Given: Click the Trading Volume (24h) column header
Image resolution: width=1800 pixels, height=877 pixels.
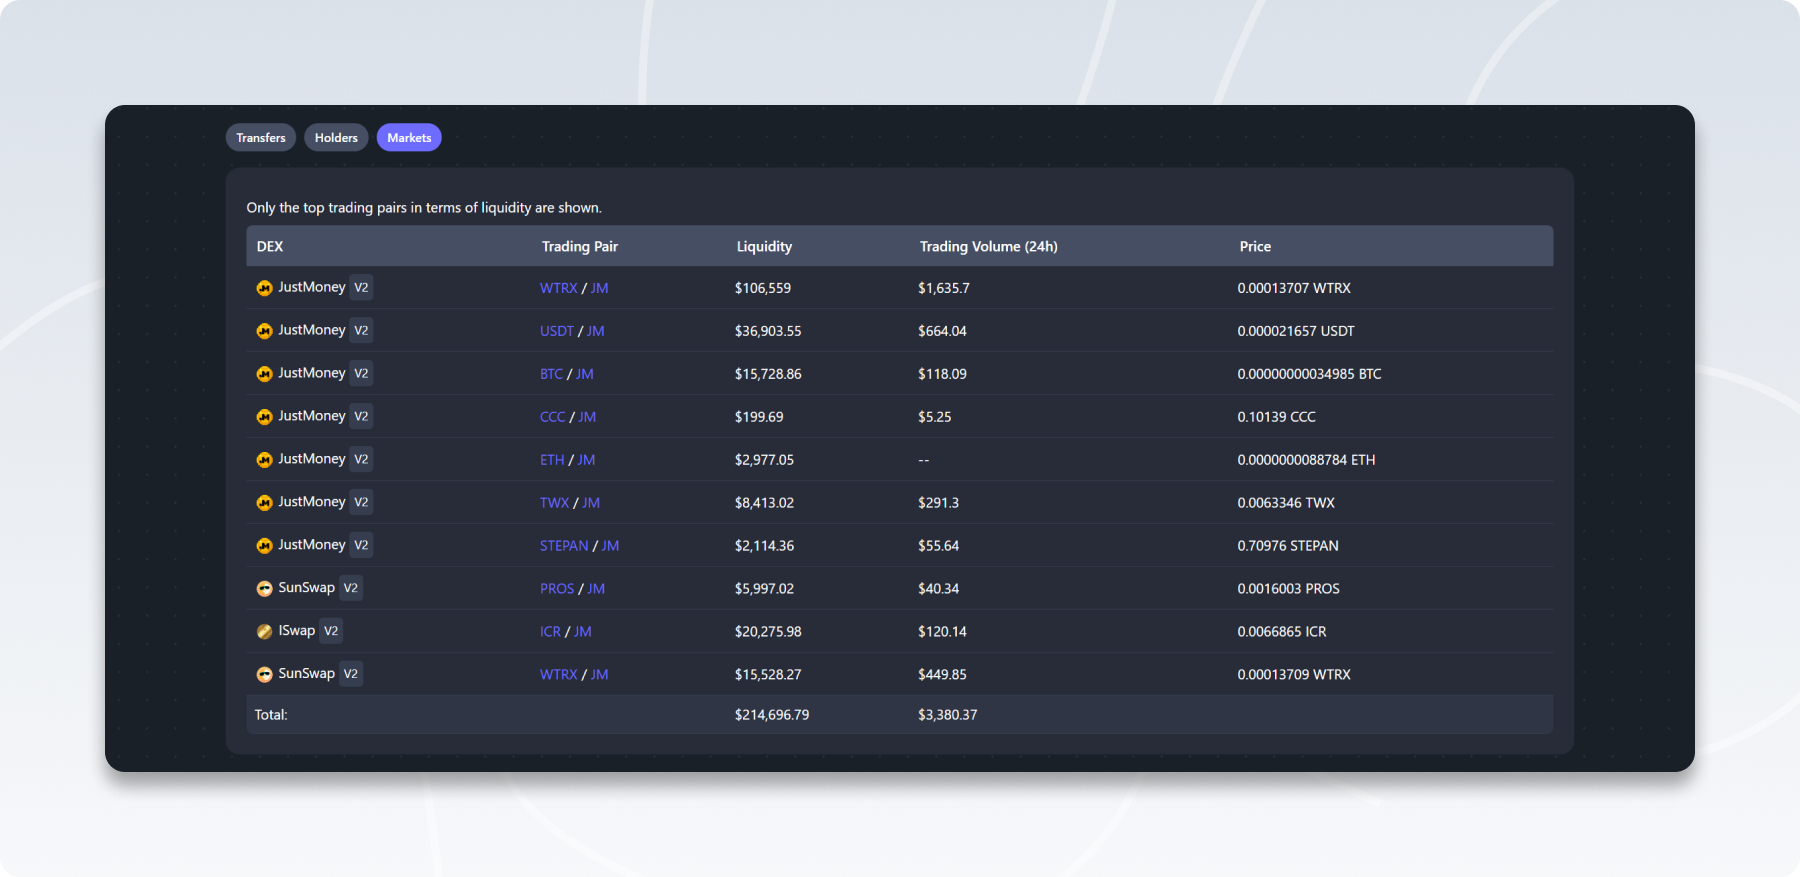Looking at the screenshot, I should [988, 246].
